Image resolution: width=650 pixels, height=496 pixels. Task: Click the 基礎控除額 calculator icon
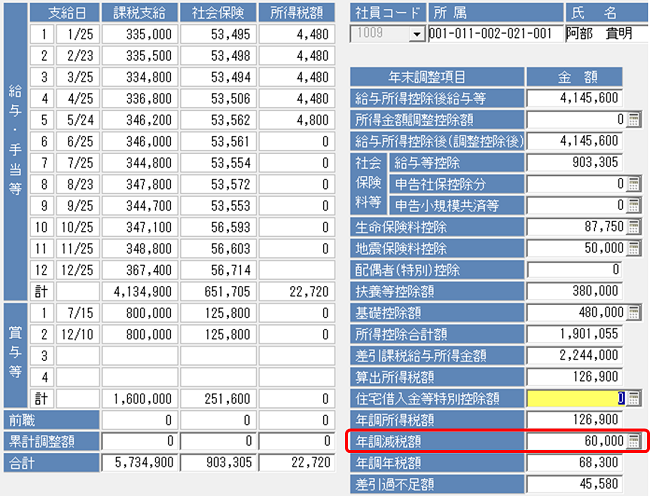633,312
